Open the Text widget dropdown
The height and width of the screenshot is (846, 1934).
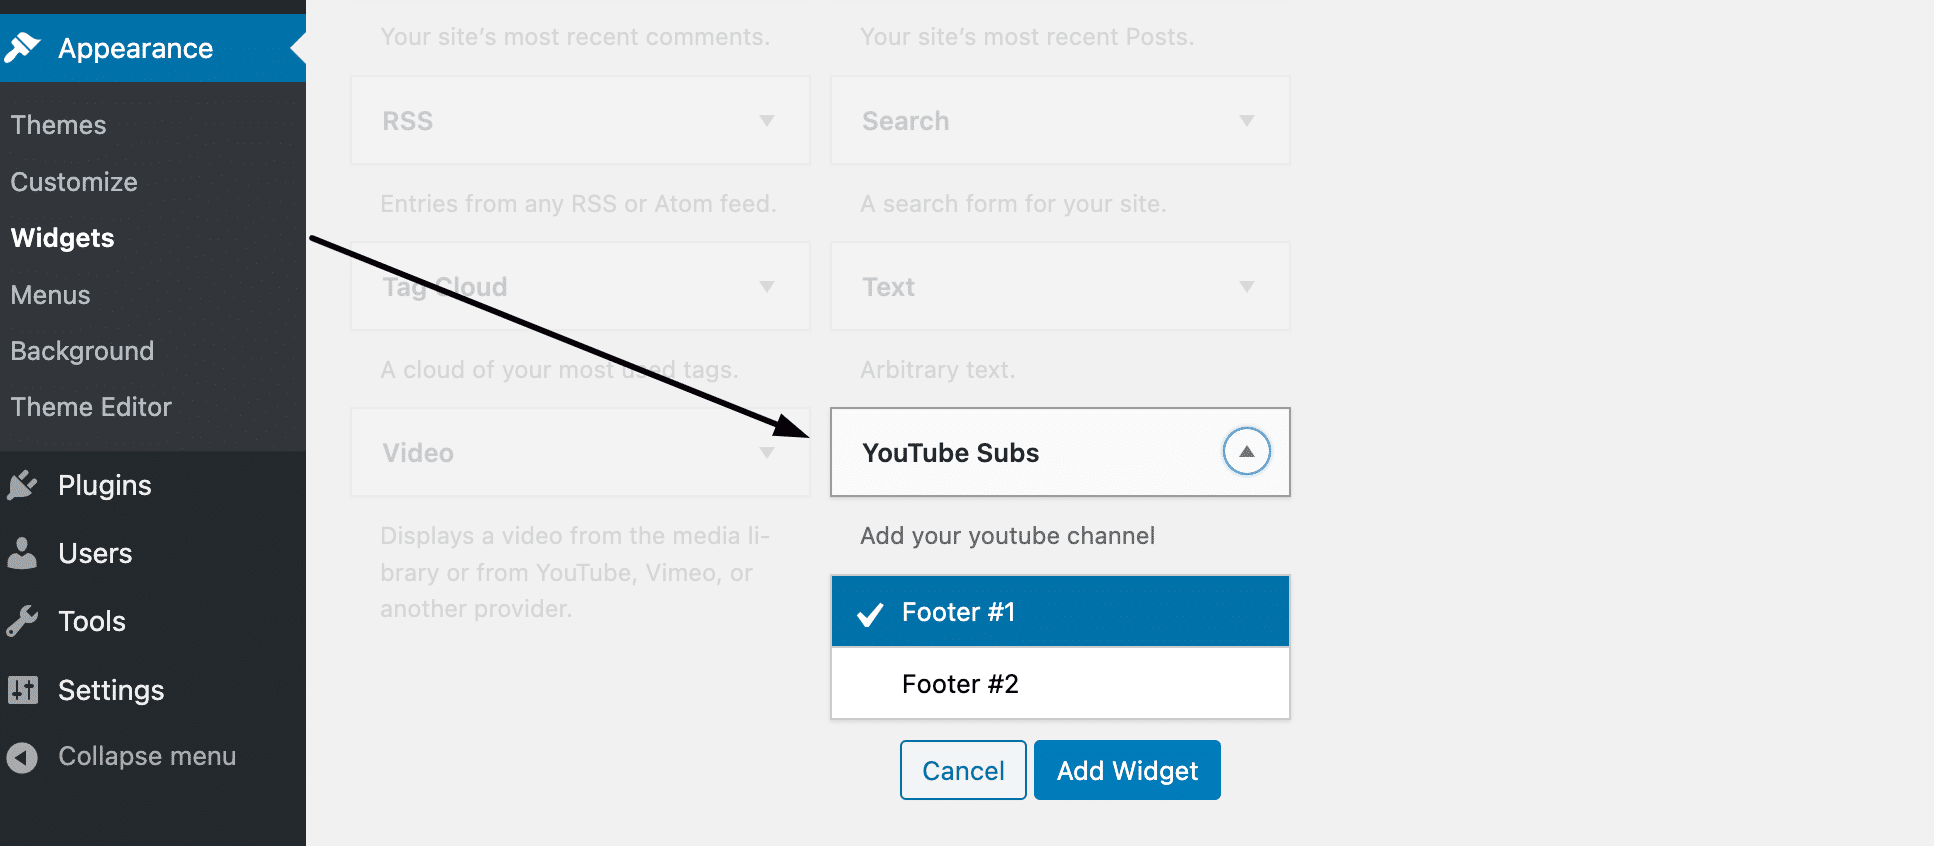pyautogui.click(x=1247, y=286)
